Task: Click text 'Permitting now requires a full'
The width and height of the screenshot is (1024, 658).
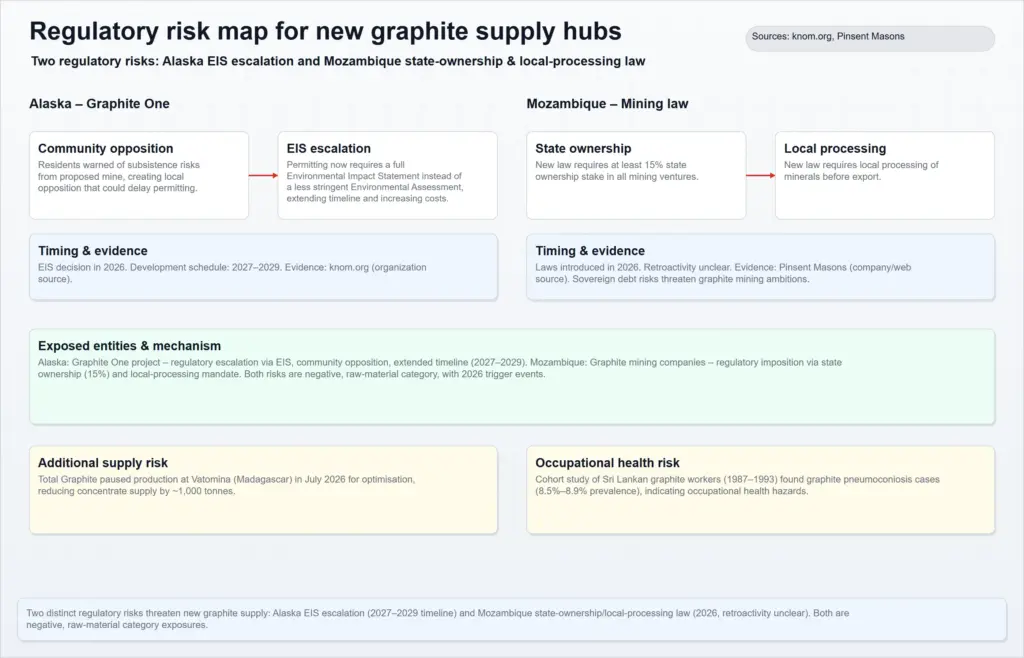Action: pyautogui.click(x=345, y=165)
